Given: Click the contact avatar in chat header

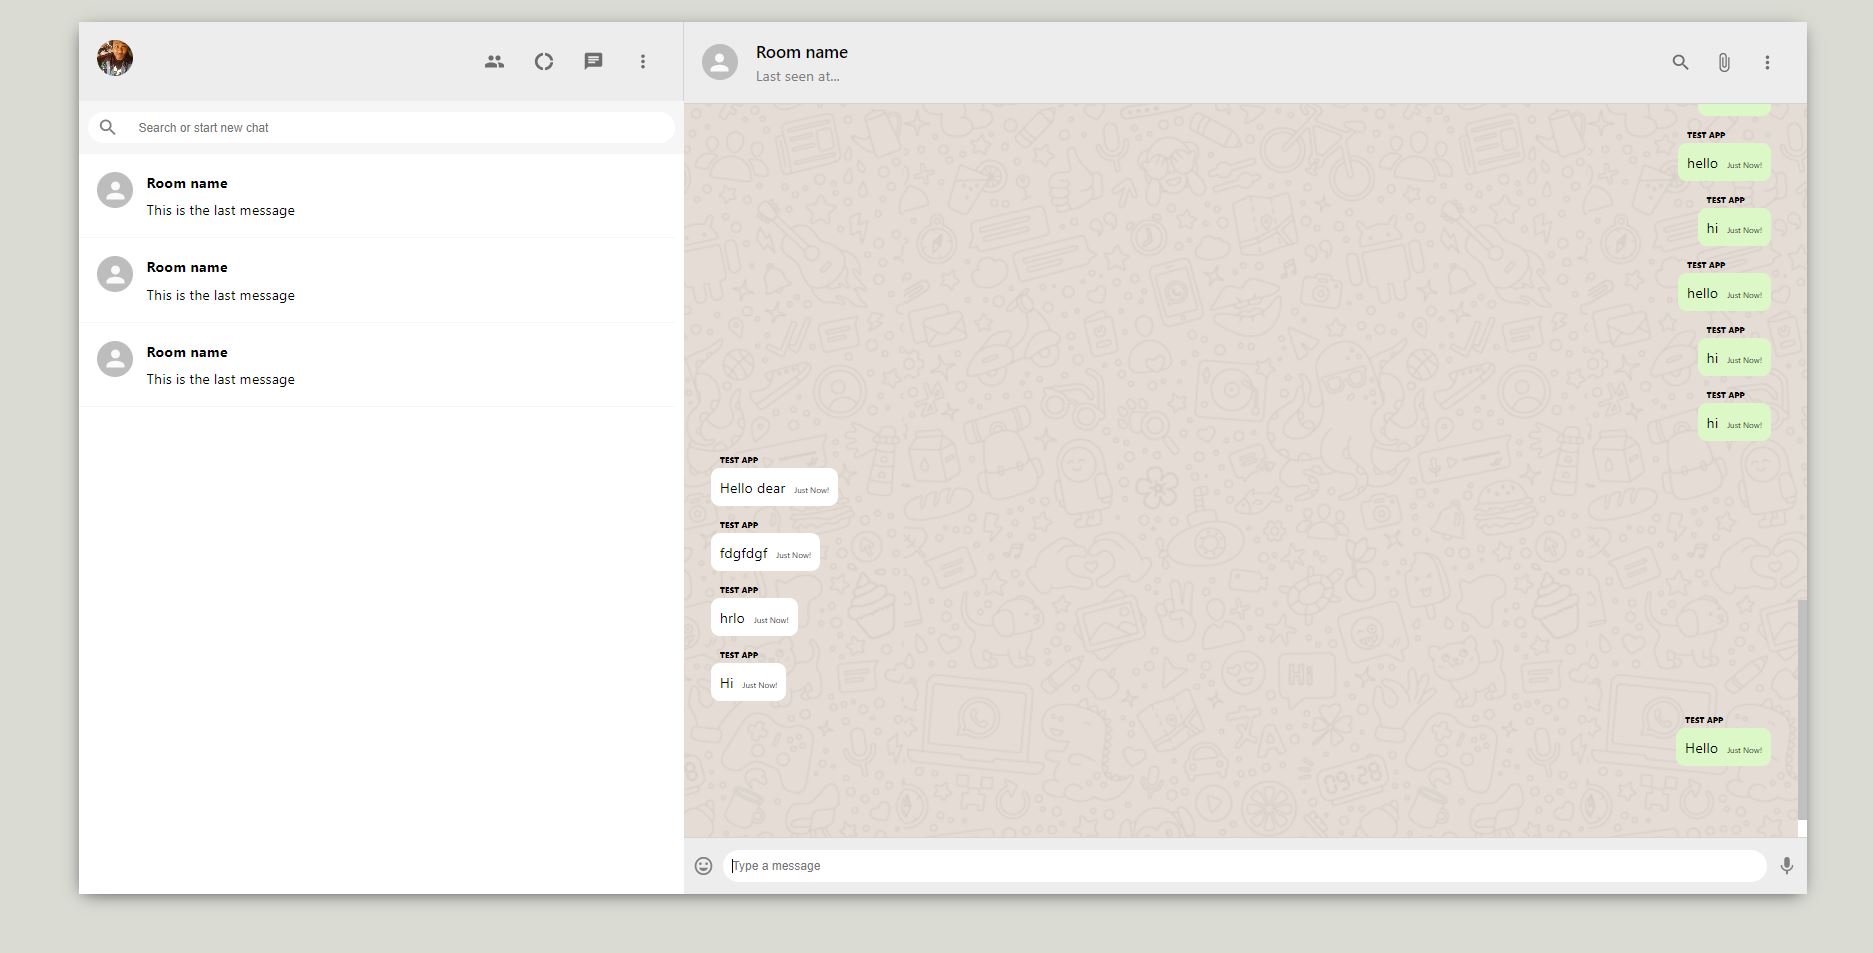Looking at the screenshot, I should (x=719, y=62).
